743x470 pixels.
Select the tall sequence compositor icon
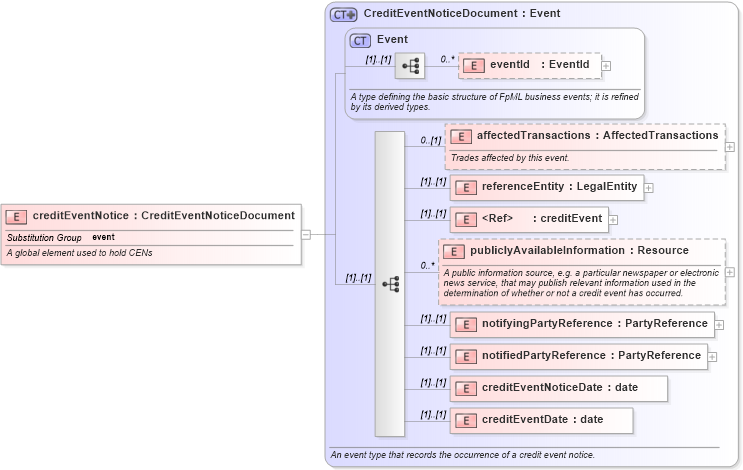pyautogui.click(x=390, y=284)
